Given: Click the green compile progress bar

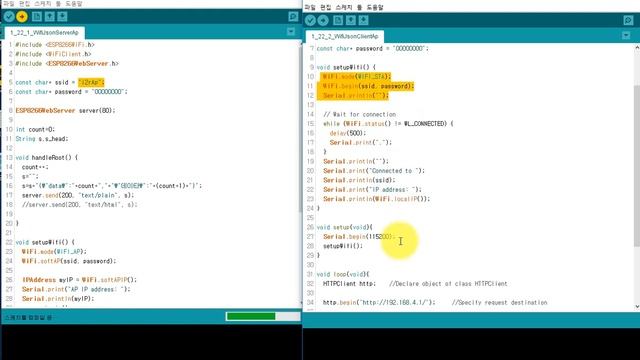Looking at the screenshot, I should click(x=251, y=316).
